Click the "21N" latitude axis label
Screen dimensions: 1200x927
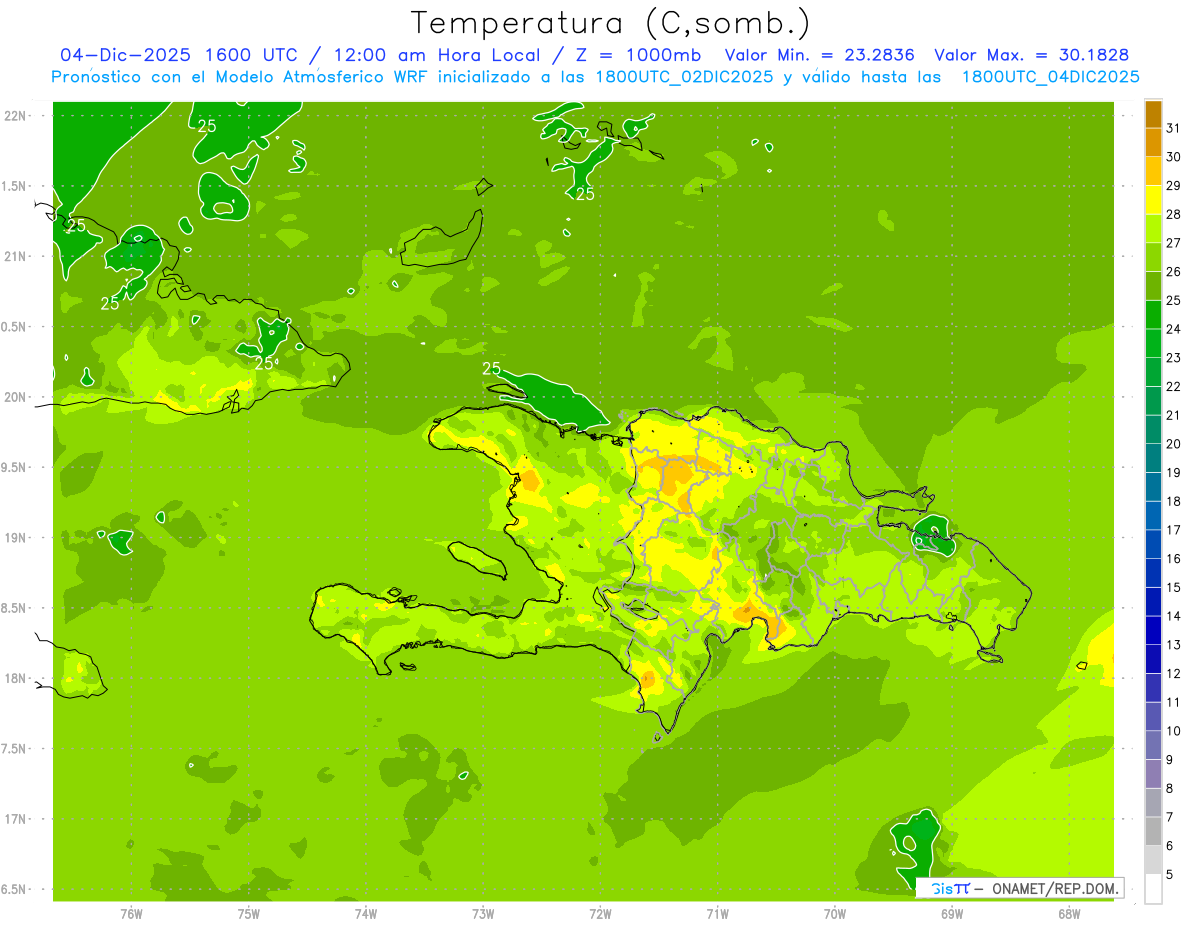(x=17, y=257)
